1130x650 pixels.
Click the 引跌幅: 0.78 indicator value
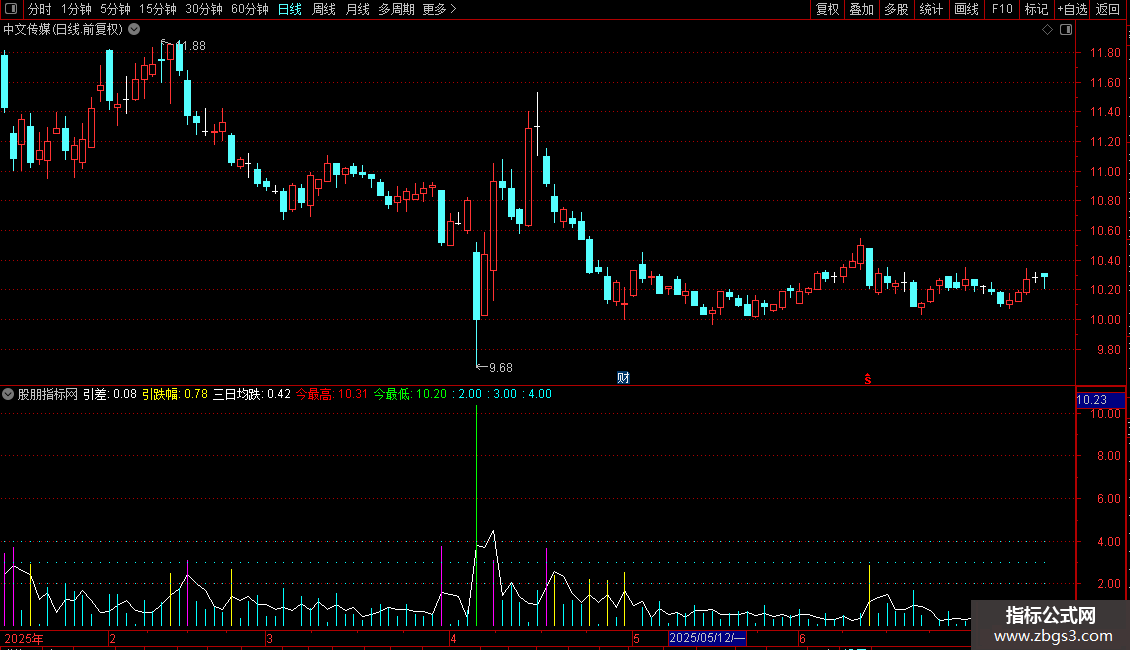click(174, 394)
